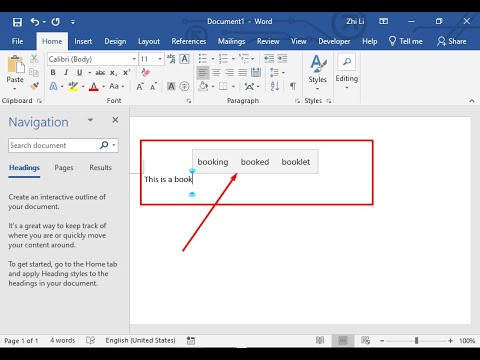Sort the selected text

[x=274, y=87]
